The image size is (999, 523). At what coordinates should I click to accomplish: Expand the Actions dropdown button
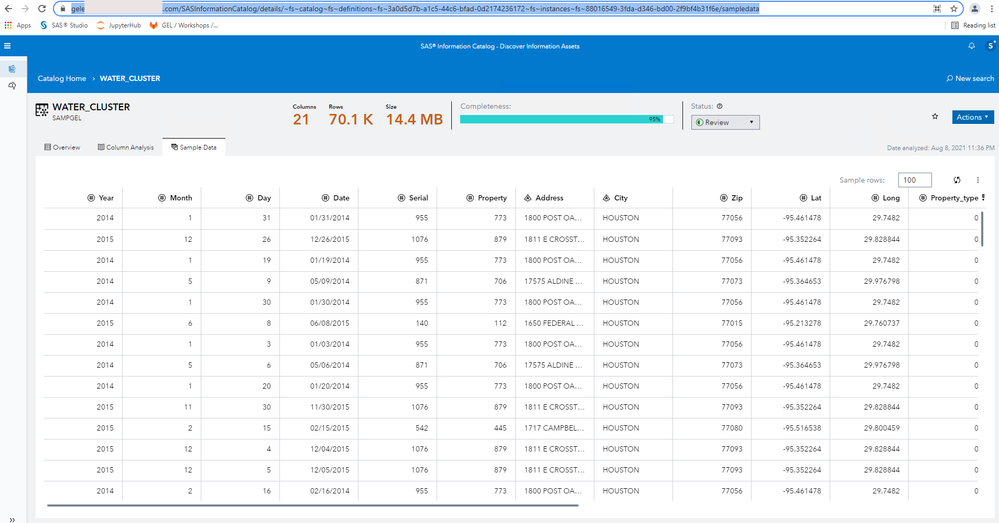pyautogui.click(x=972, y=117)
